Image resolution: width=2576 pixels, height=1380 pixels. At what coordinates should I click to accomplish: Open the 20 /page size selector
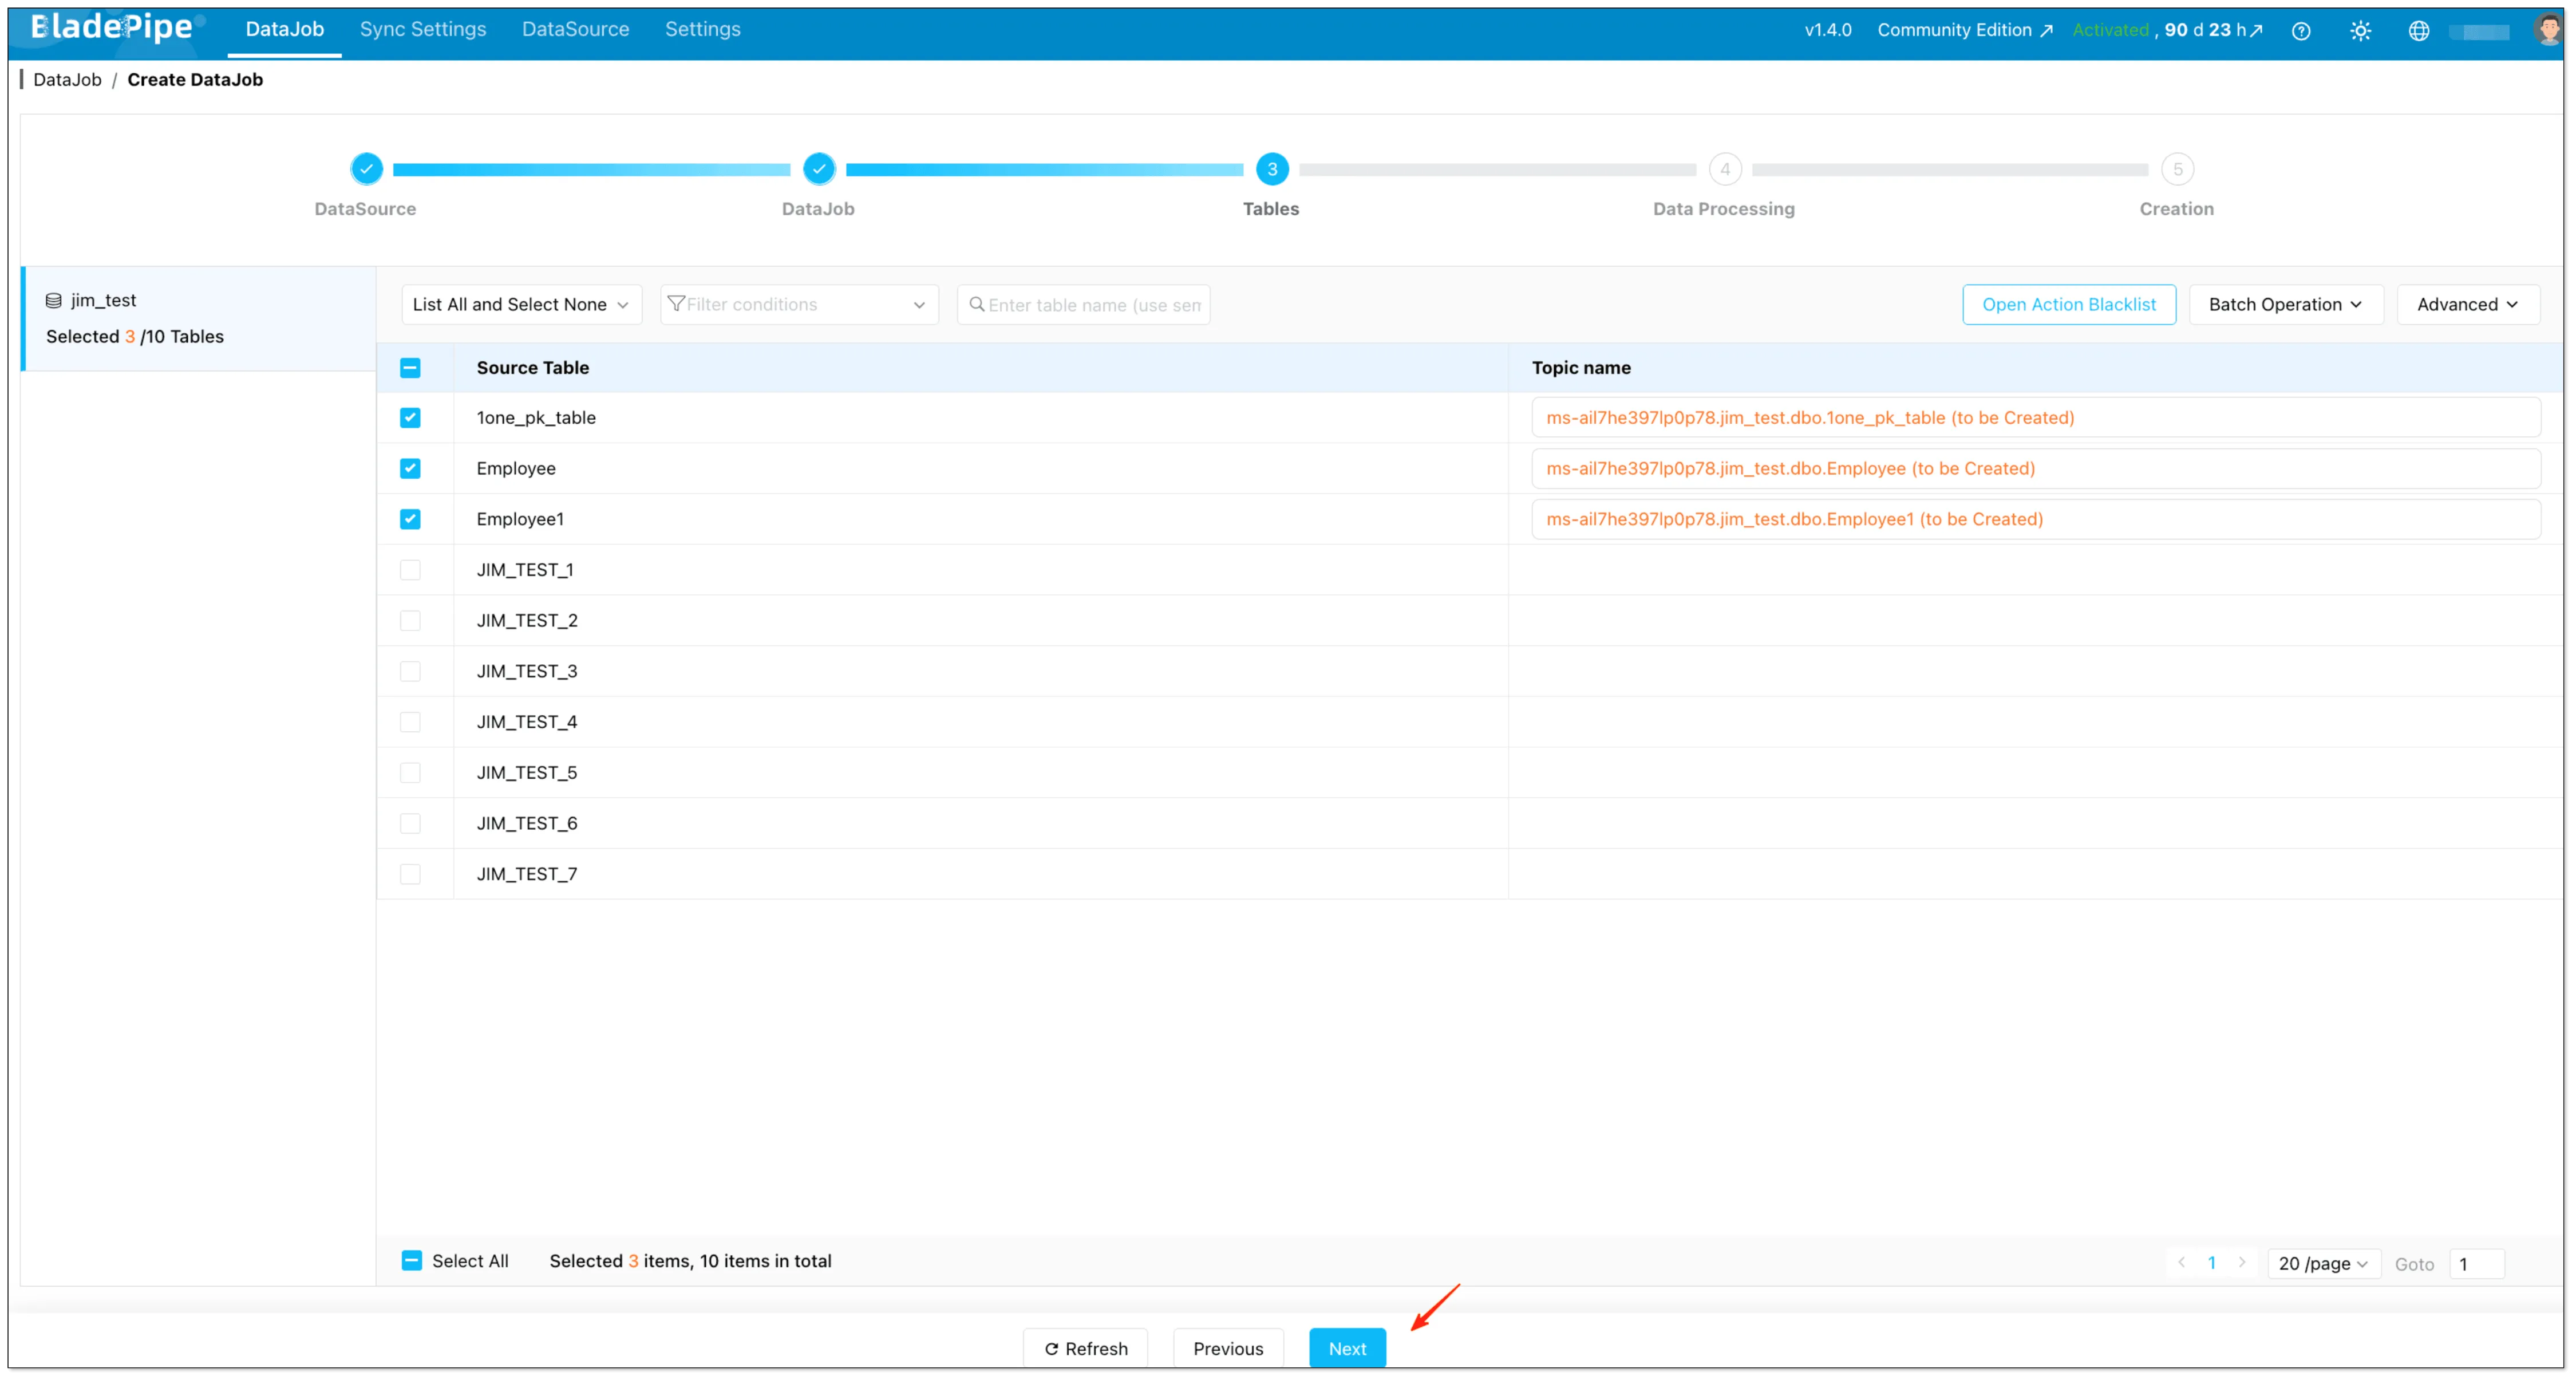pyautogui.click(x=2323, y=1263)
